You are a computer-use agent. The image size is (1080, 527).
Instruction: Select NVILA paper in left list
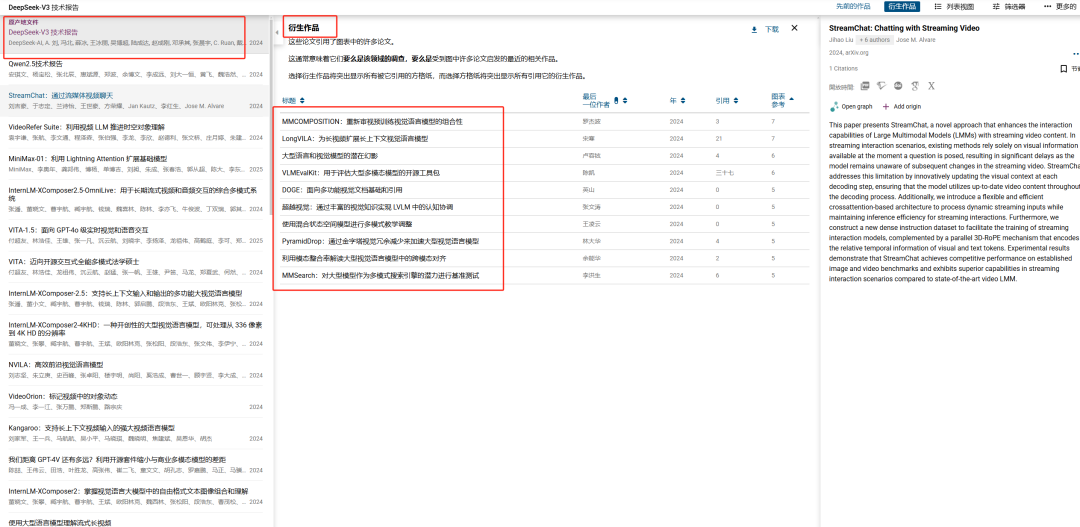[x=135, y=370]
